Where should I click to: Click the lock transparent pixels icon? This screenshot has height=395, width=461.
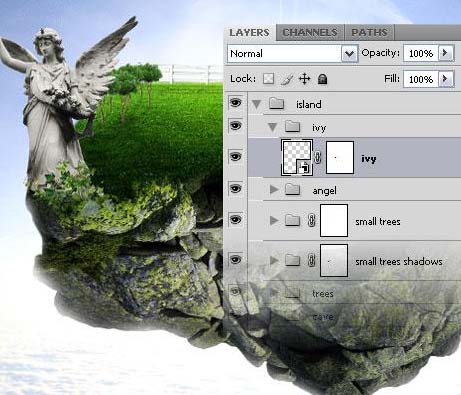tap(269, 79)
